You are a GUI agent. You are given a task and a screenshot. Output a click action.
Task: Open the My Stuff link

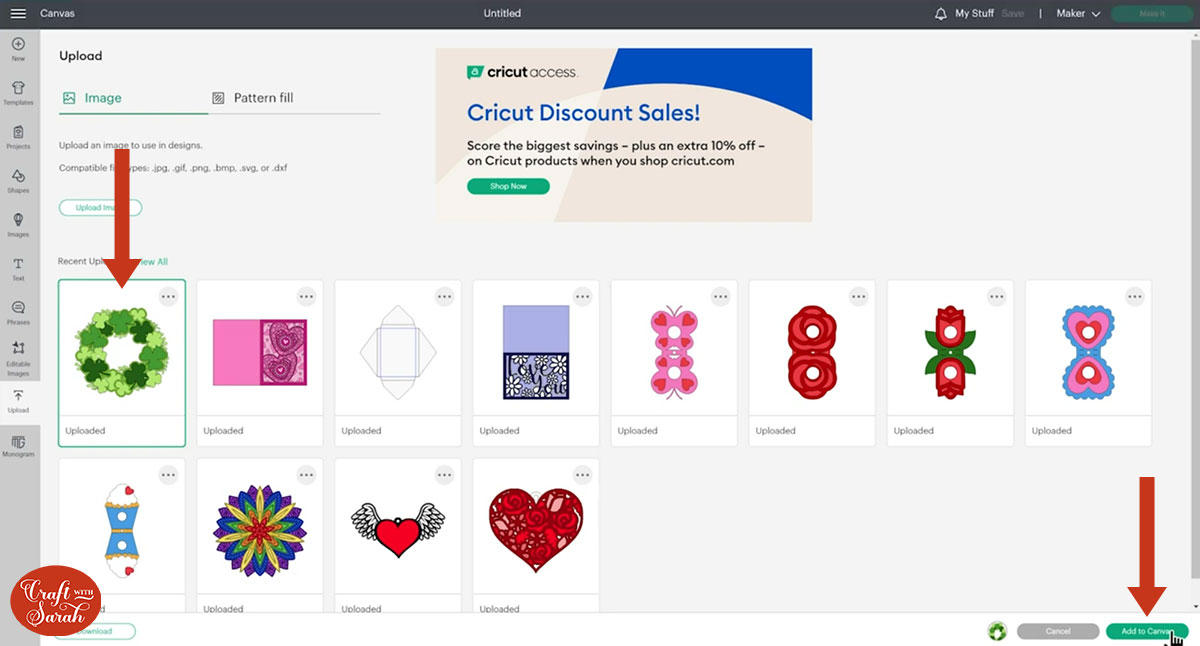click(974, 14)
